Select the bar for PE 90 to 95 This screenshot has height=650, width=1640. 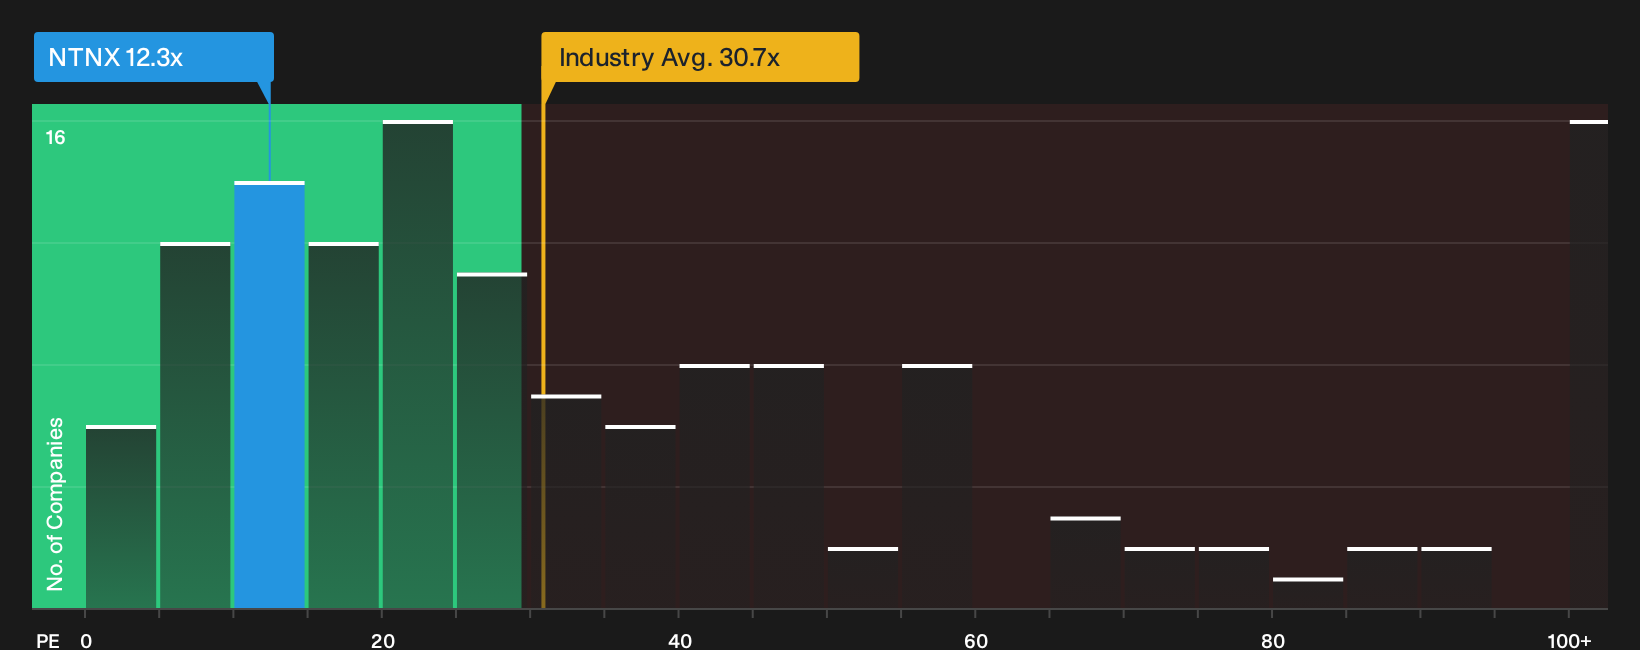click(1456, 578)
